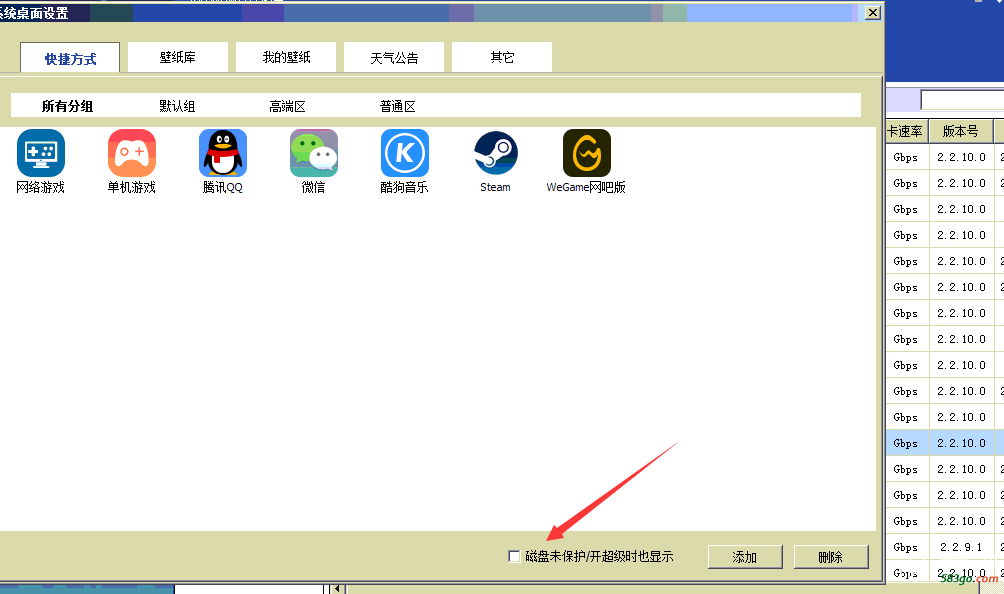Filter shortcuts by 普通区
1004x594 pixels.
397,106
